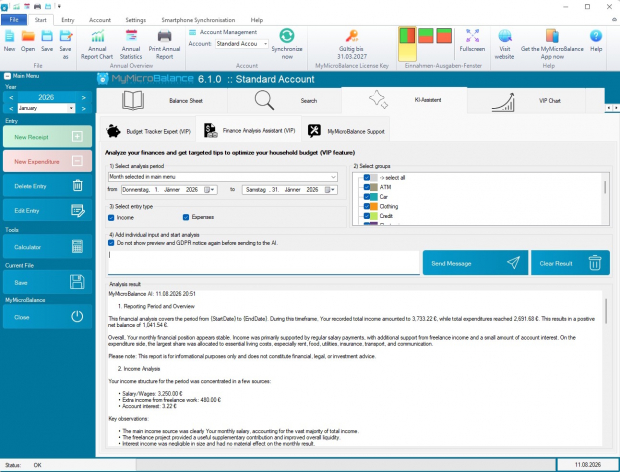Image resolution: width=620 pixels, height=472 pixels.
Task: Uncheck the ATM group checkbox
Action: click(x=367, y=187)
